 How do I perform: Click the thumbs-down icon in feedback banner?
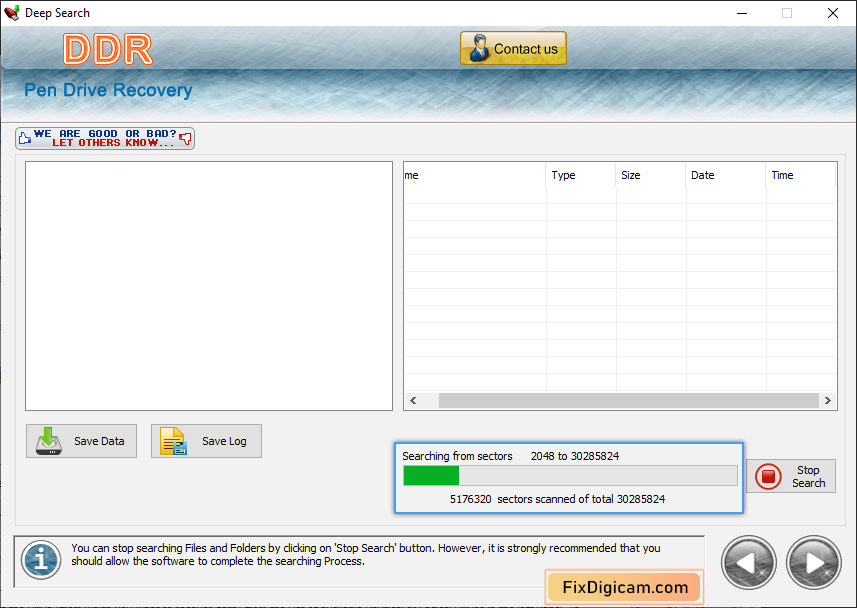186,138
